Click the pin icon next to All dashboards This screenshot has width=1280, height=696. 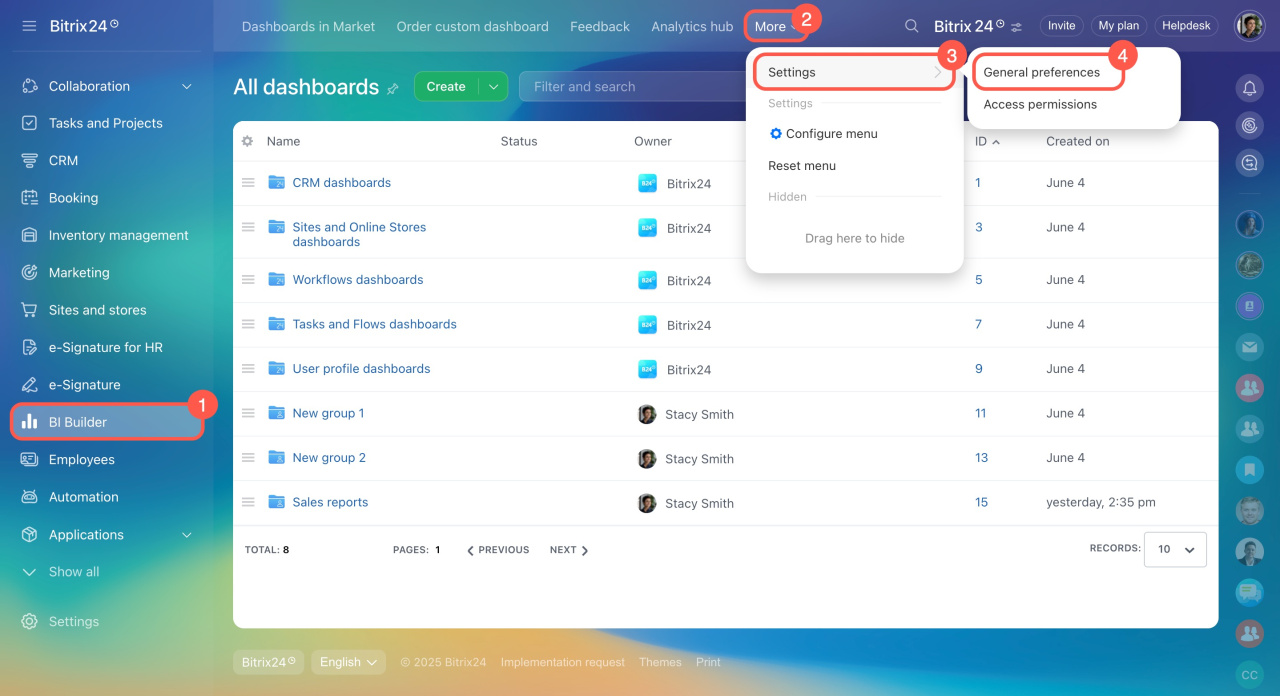pyautogui.click(x=392, y=88)
